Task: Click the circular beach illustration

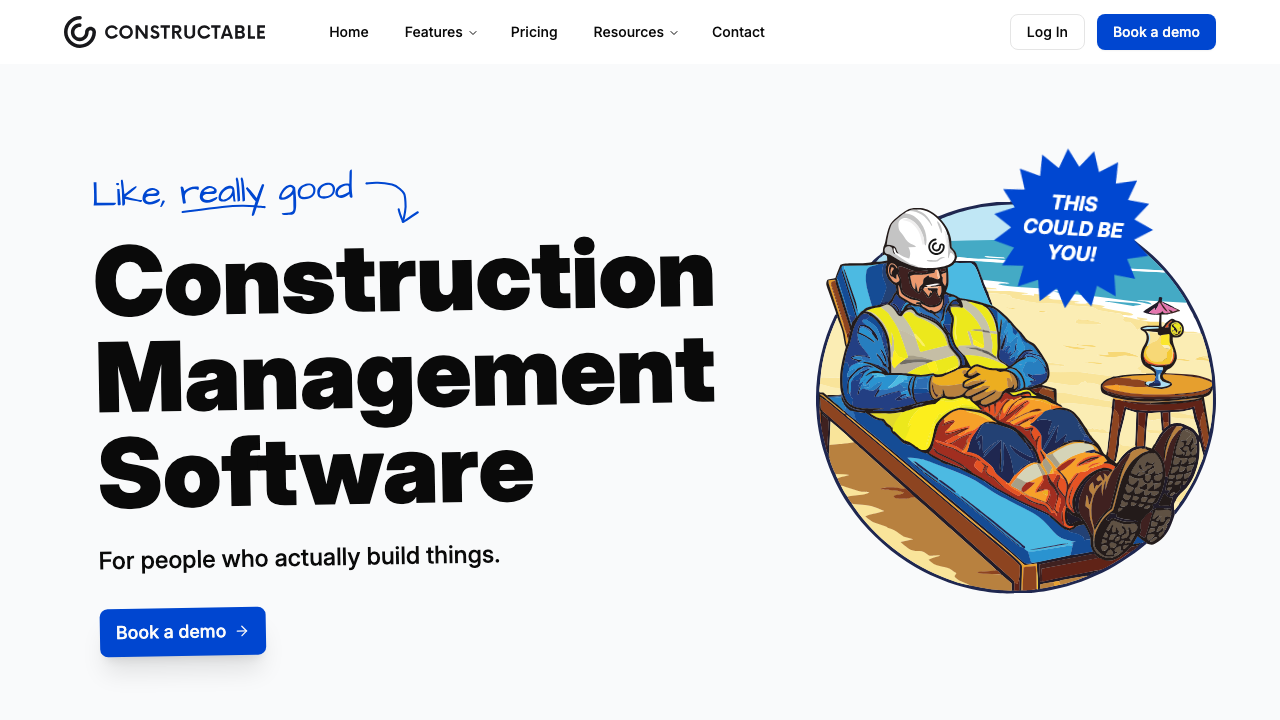Action: pyautogui.click(x=1015, y=390)
